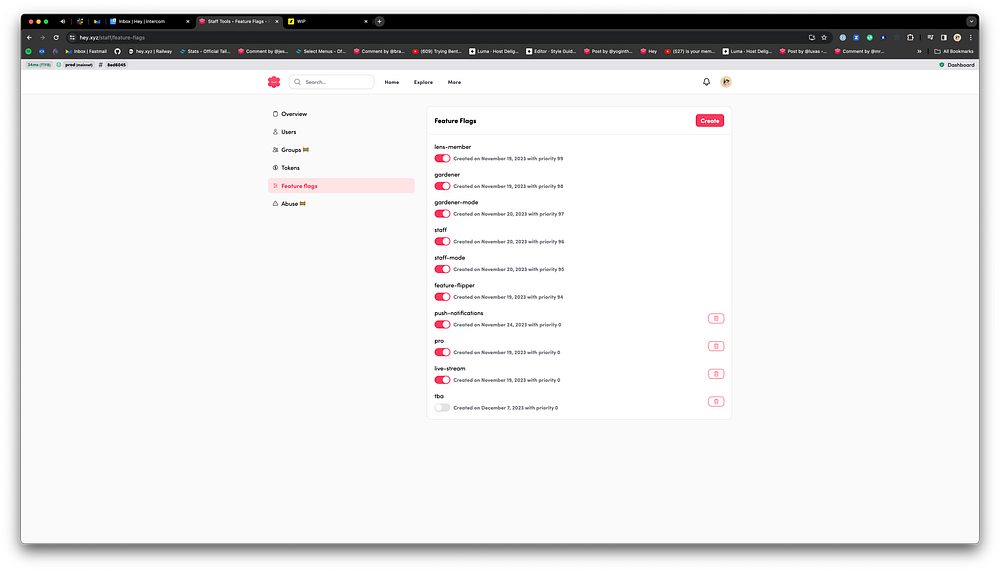This screenshot has height=571, width=1000.
Task: Delete the tba feature flag
Action: pyautogui.click(x=716, y=401)
